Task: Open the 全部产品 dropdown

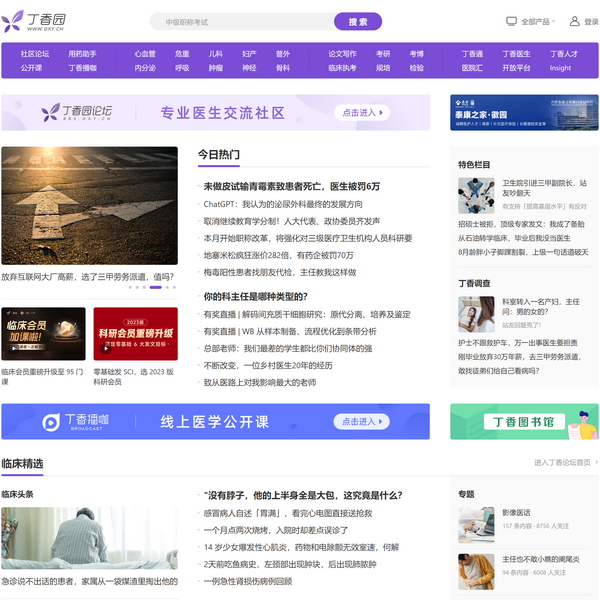Action: pyautogui.click(x=537, y=21)
